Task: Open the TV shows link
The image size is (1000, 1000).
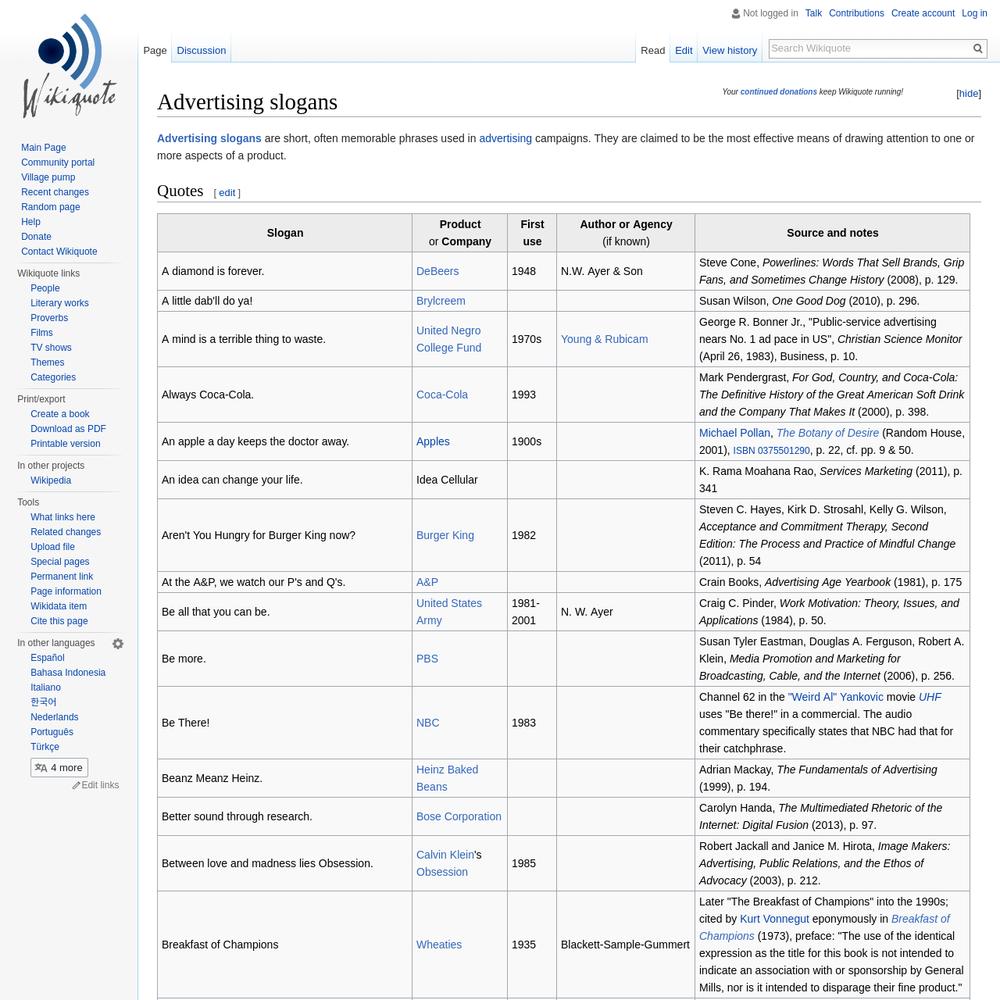Action: pyautogui.click(x=51, y=348)
